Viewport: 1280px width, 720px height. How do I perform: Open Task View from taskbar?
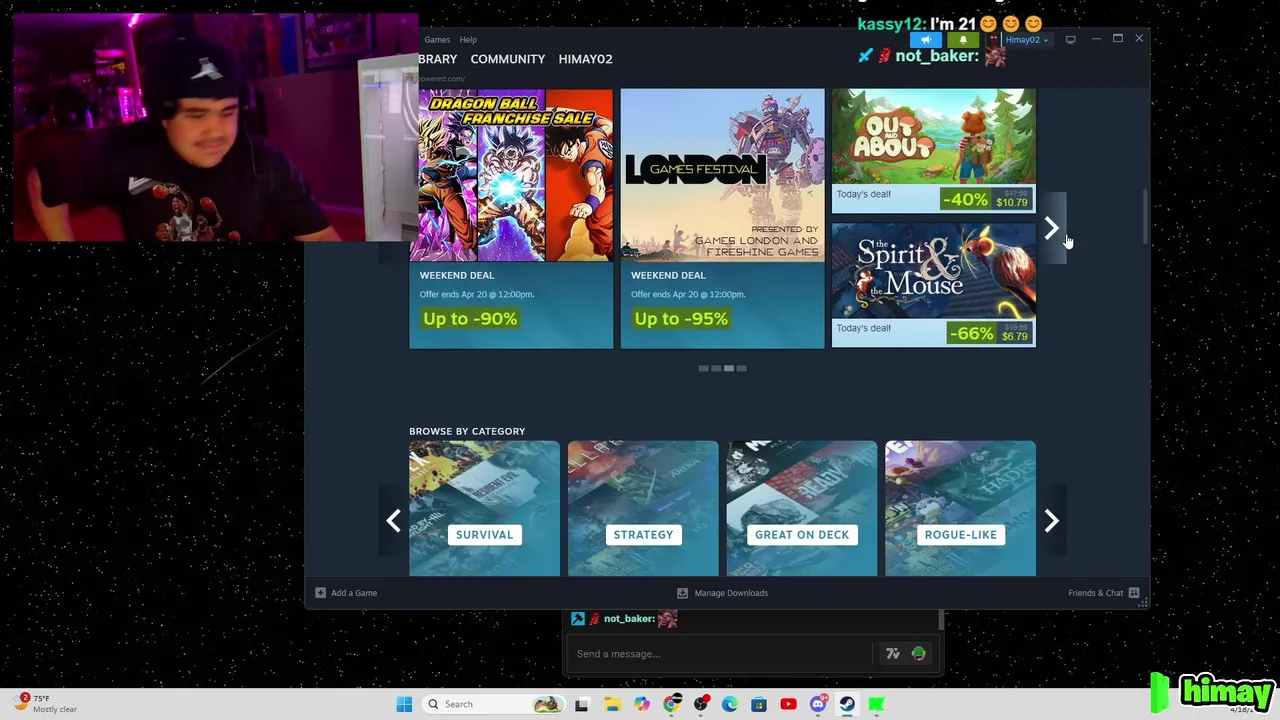click(x=582, y=704)
